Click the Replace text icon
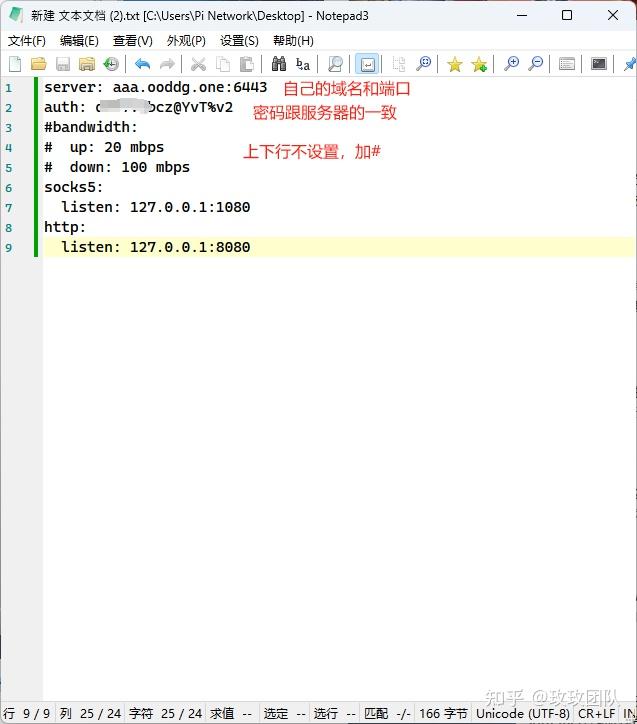The width and height of the screenshot is (637, 724). coord(303,64)
